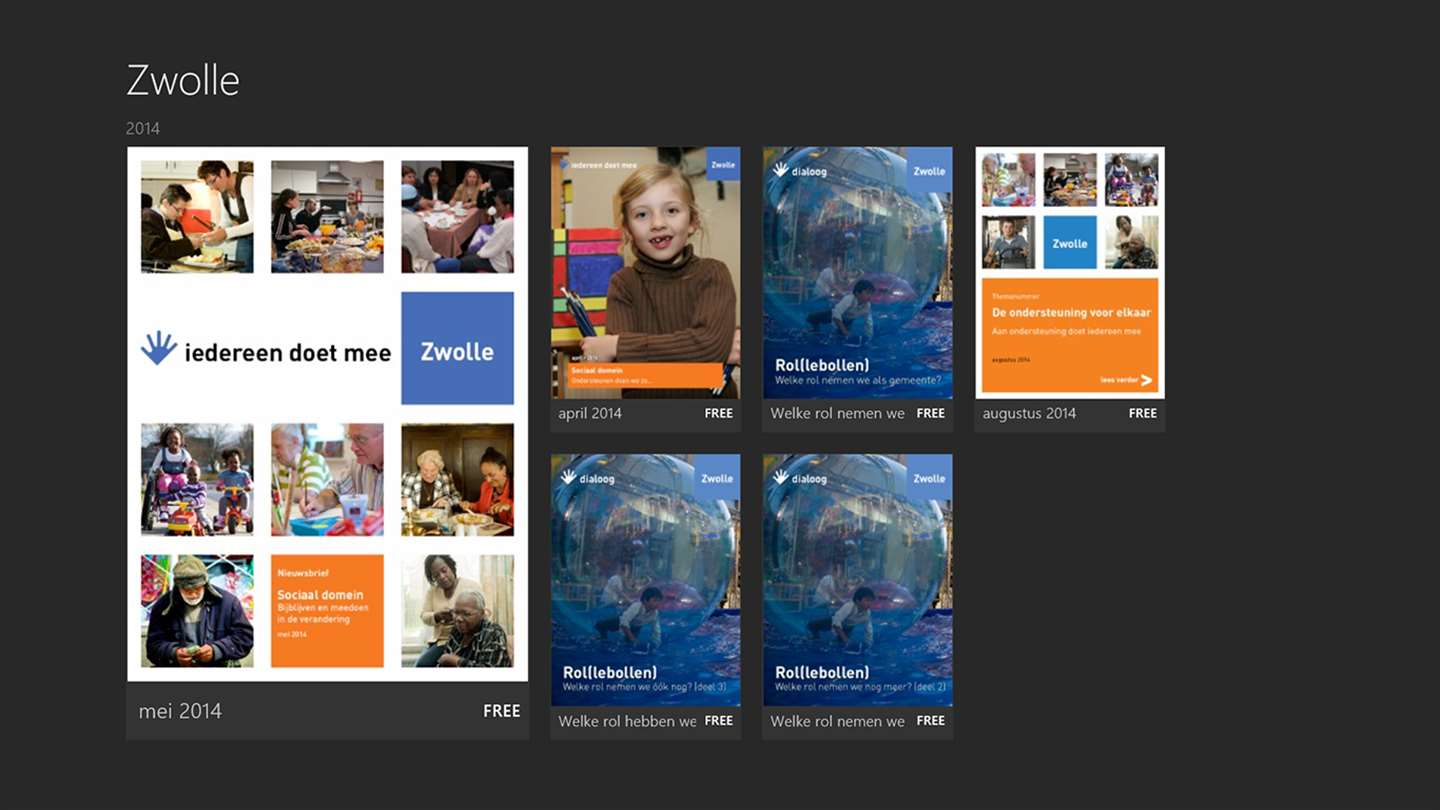
Task: Click the blue hand logo on mei cover
Action: (x=158, y=347)
